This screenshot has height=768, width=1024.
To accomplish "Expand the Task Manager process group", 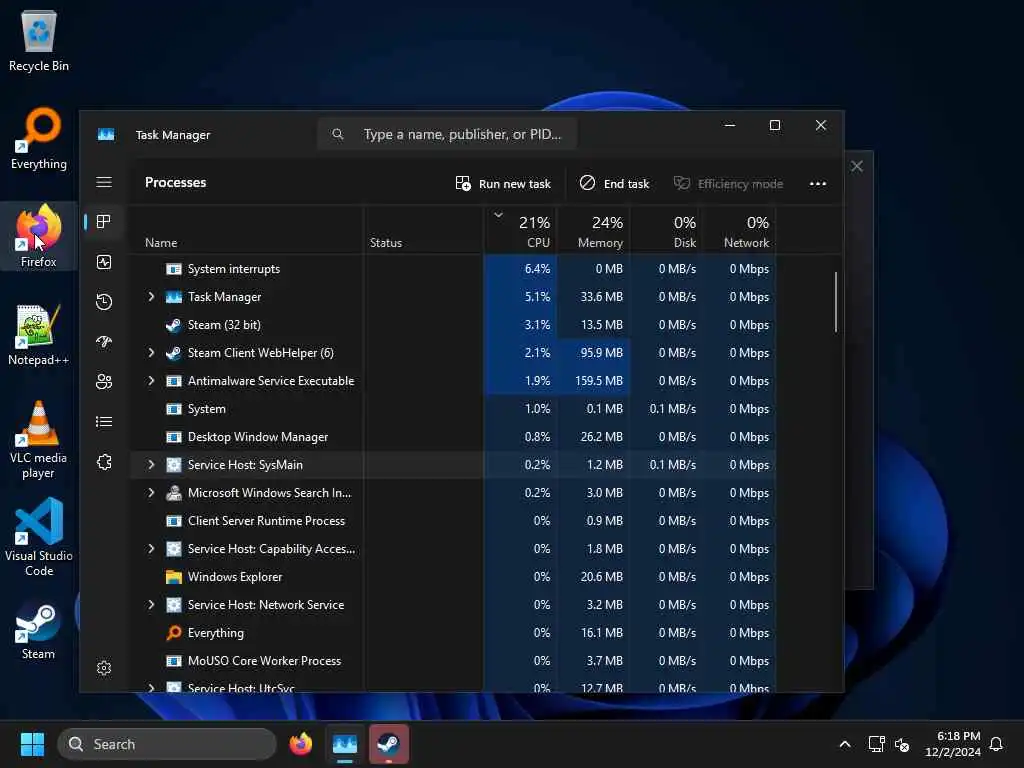I will pos(152,296).
